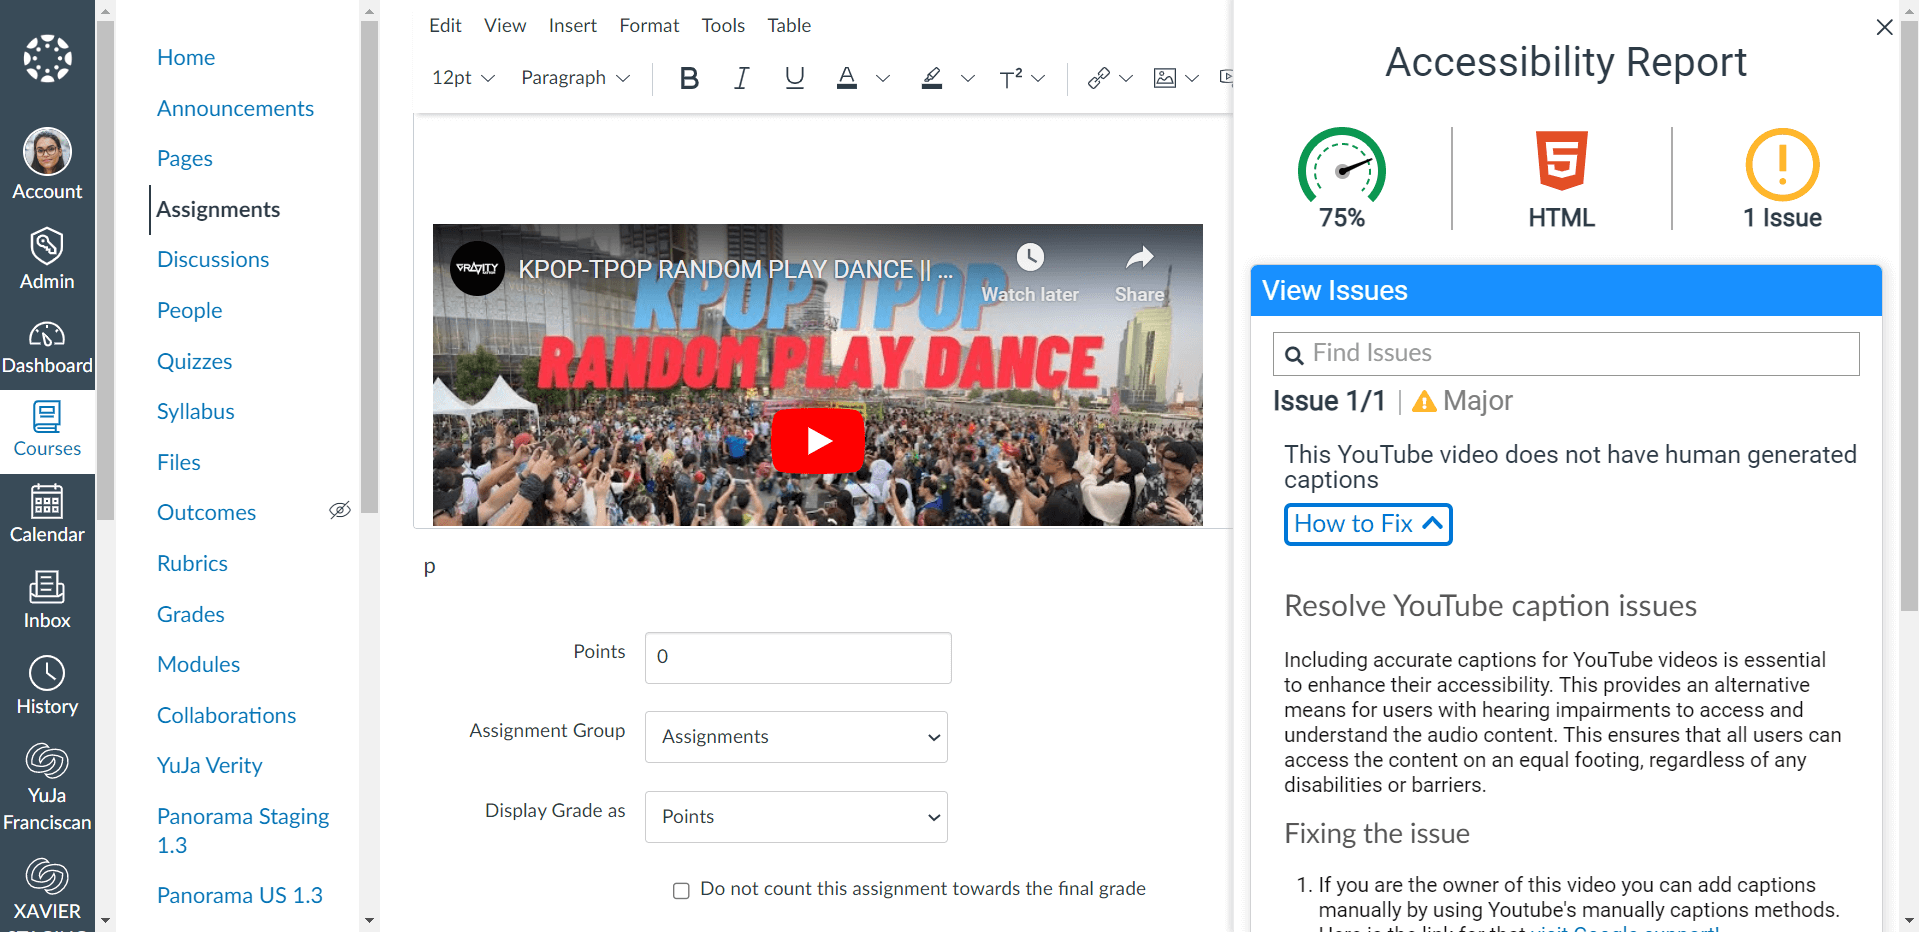
Task: Open Panorama Staging 1.3 link
Action: click(243, 830)
